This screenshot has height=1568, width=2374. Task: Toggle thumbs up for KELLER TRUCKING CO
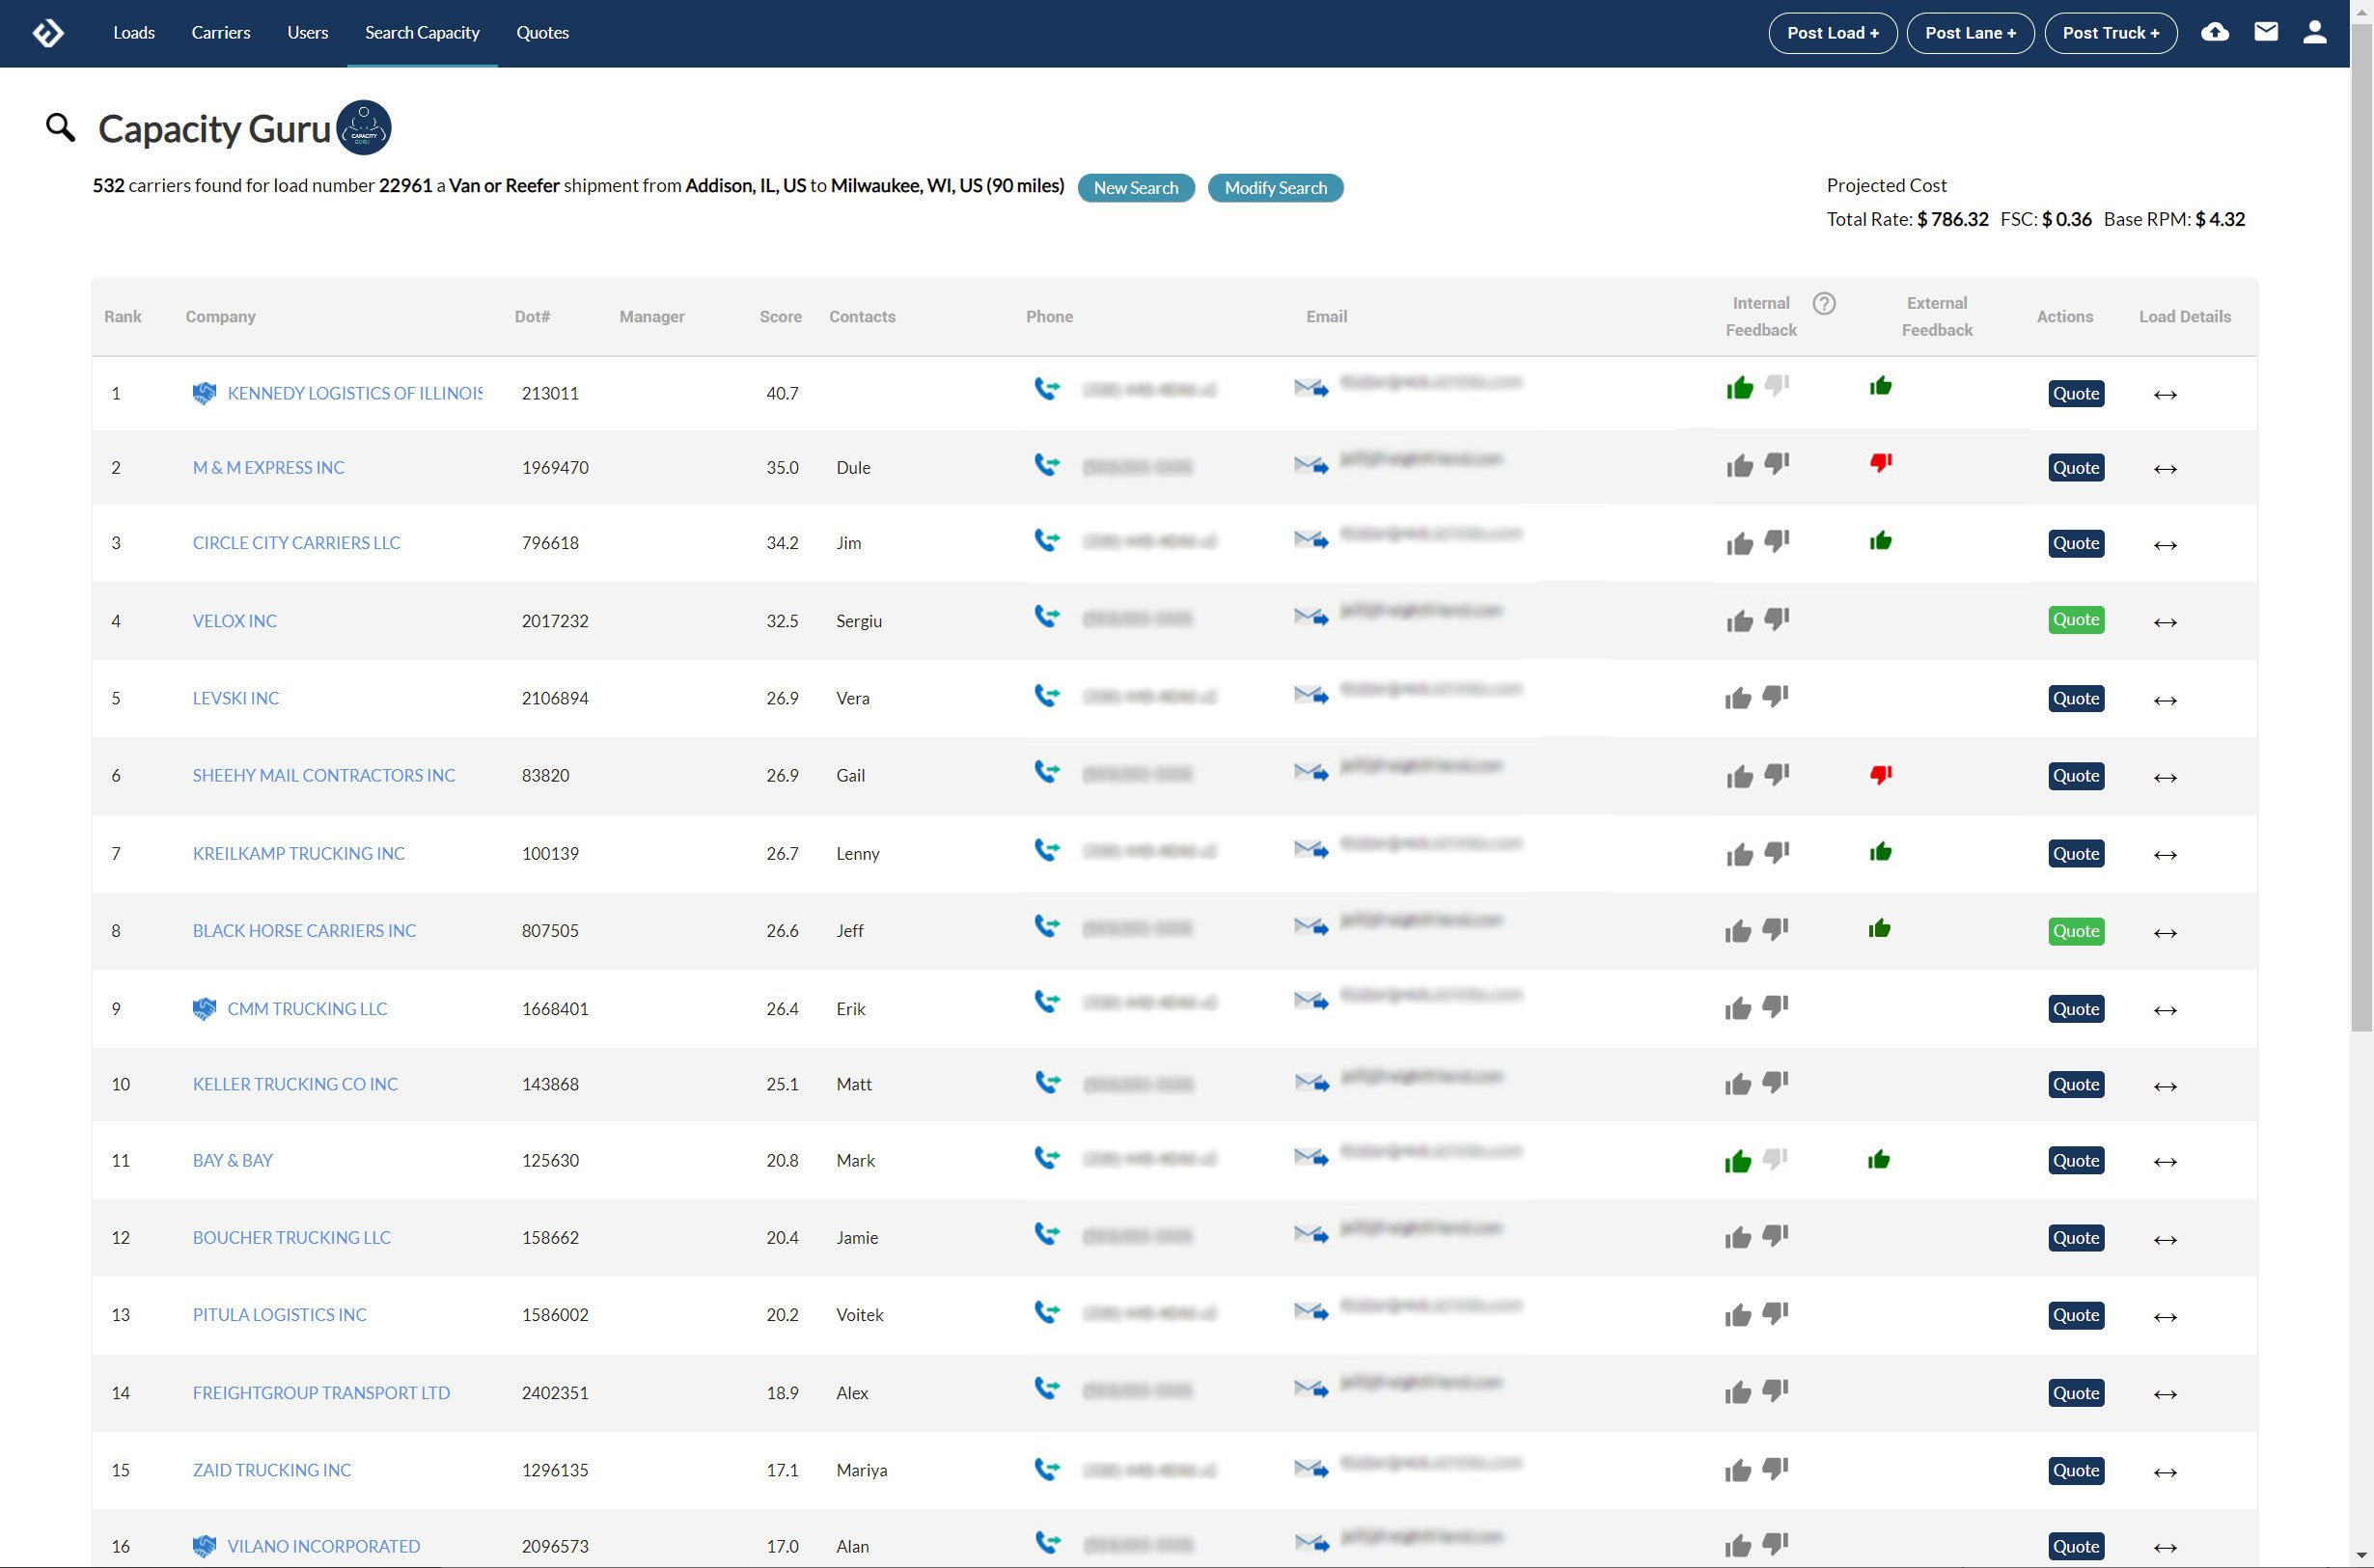coord(1738,1084)
